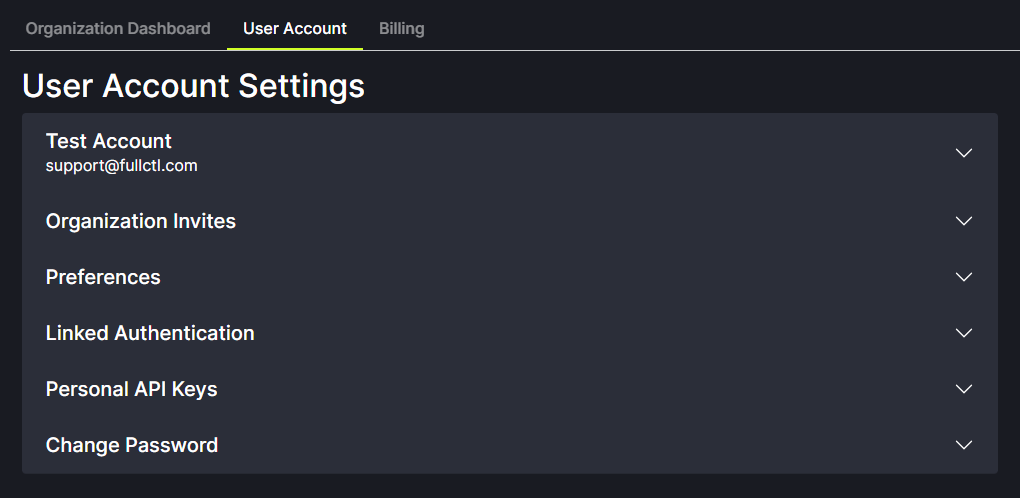Click the support@fullctl.com email text

pos(121,166)
